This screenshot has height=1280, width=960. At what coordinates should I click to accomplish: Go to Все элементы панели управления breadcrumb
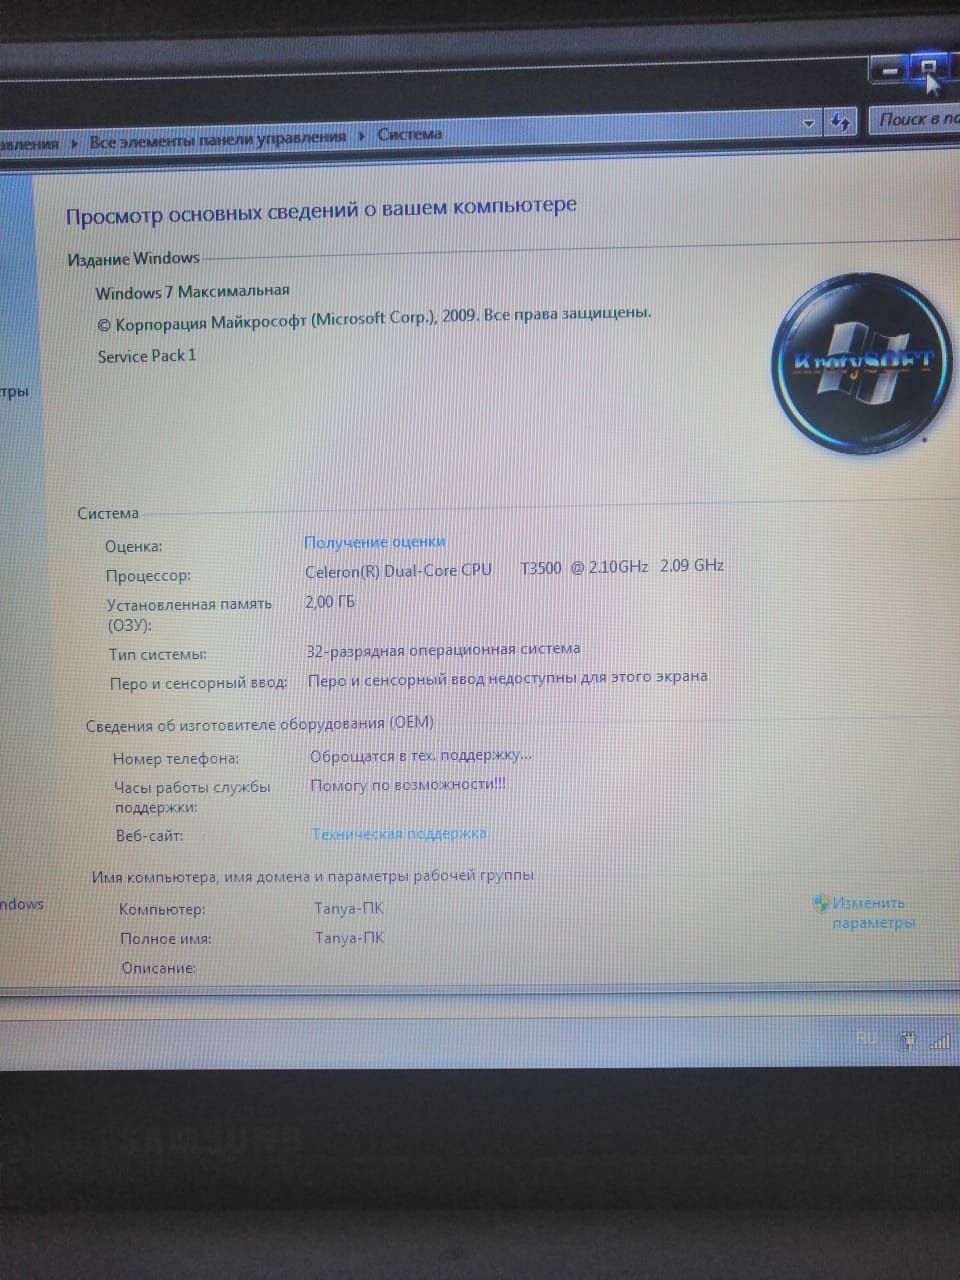pyautogui.click(x=218, y=139)
